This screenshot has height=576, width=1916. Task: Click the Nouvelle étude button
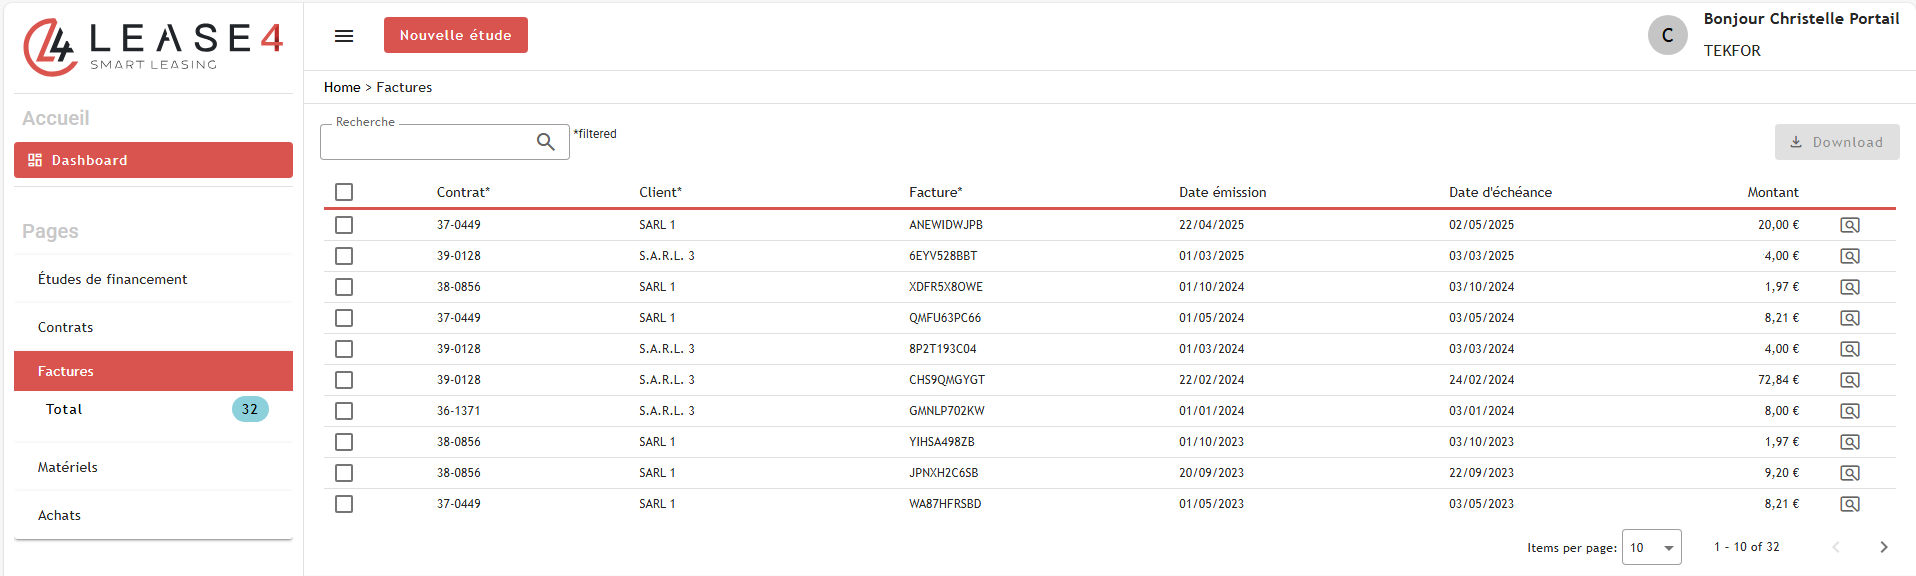coord(455,35)
